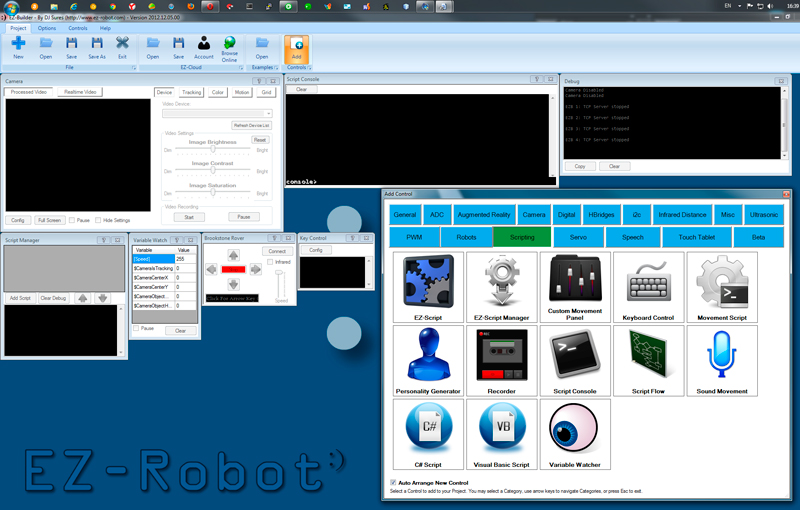Save project to EZ-Cloud
800x510 pixels.
click(179, 48)
